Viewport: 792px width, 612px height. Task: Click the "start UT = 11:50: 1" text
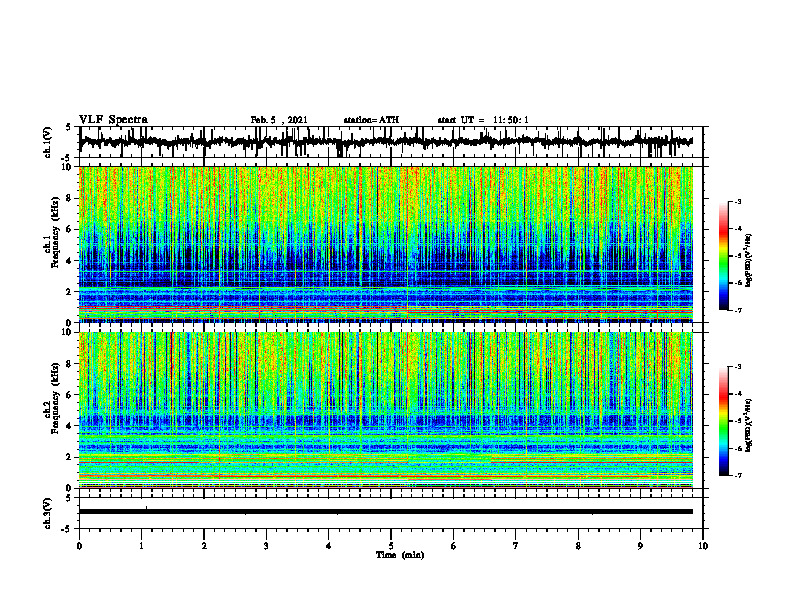pos(483,120)
